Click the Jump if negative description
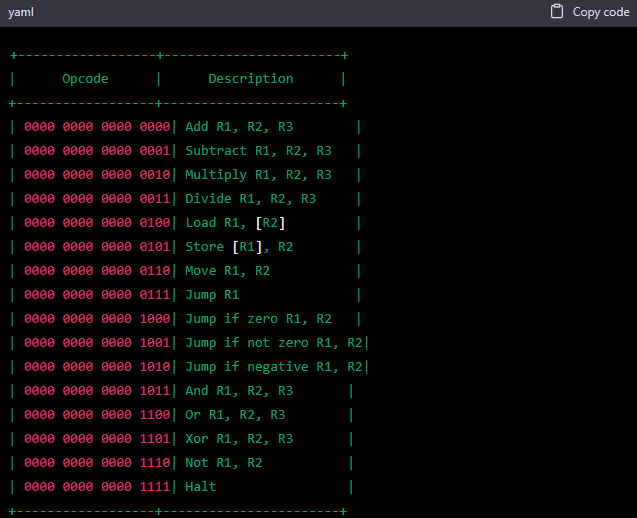This screenshot has height=518, width=637. click(x=273, y=367)
